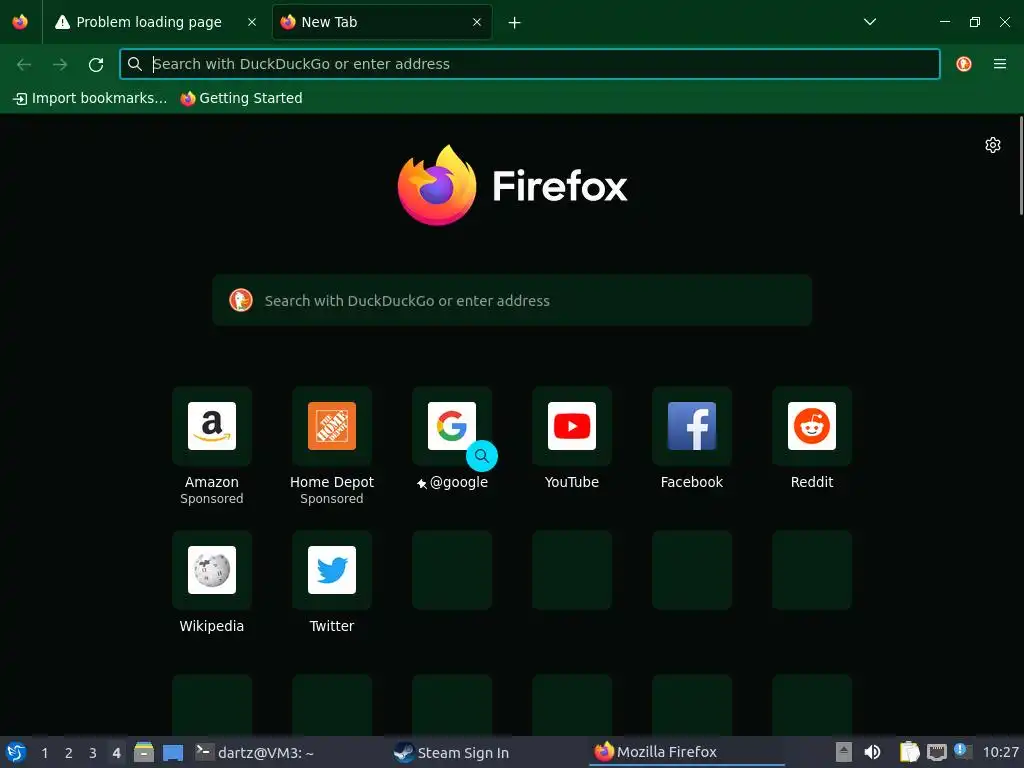
Task: Switch to workspace 1
Action: [x=44, y=753]
